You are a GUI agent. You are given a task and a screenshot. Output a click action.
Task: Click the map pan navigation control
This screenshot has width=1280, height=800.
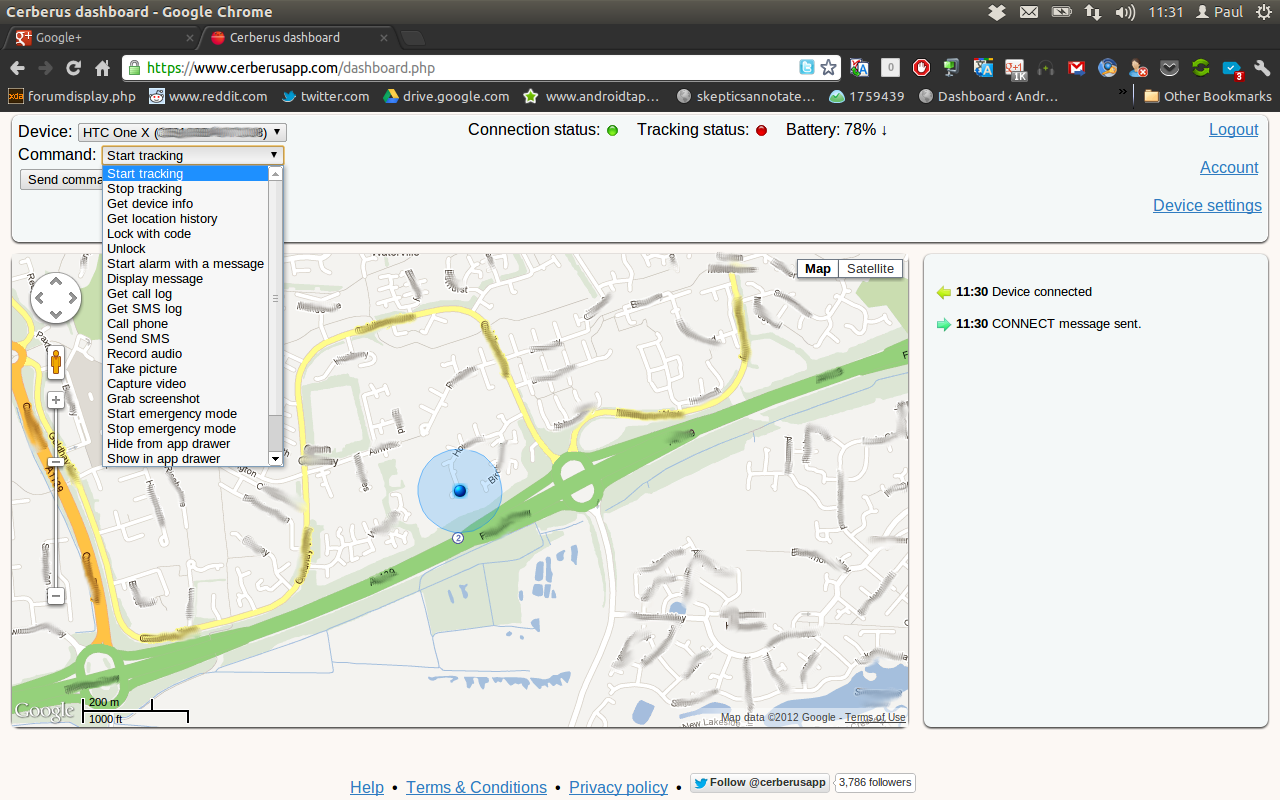pos(56,297)
